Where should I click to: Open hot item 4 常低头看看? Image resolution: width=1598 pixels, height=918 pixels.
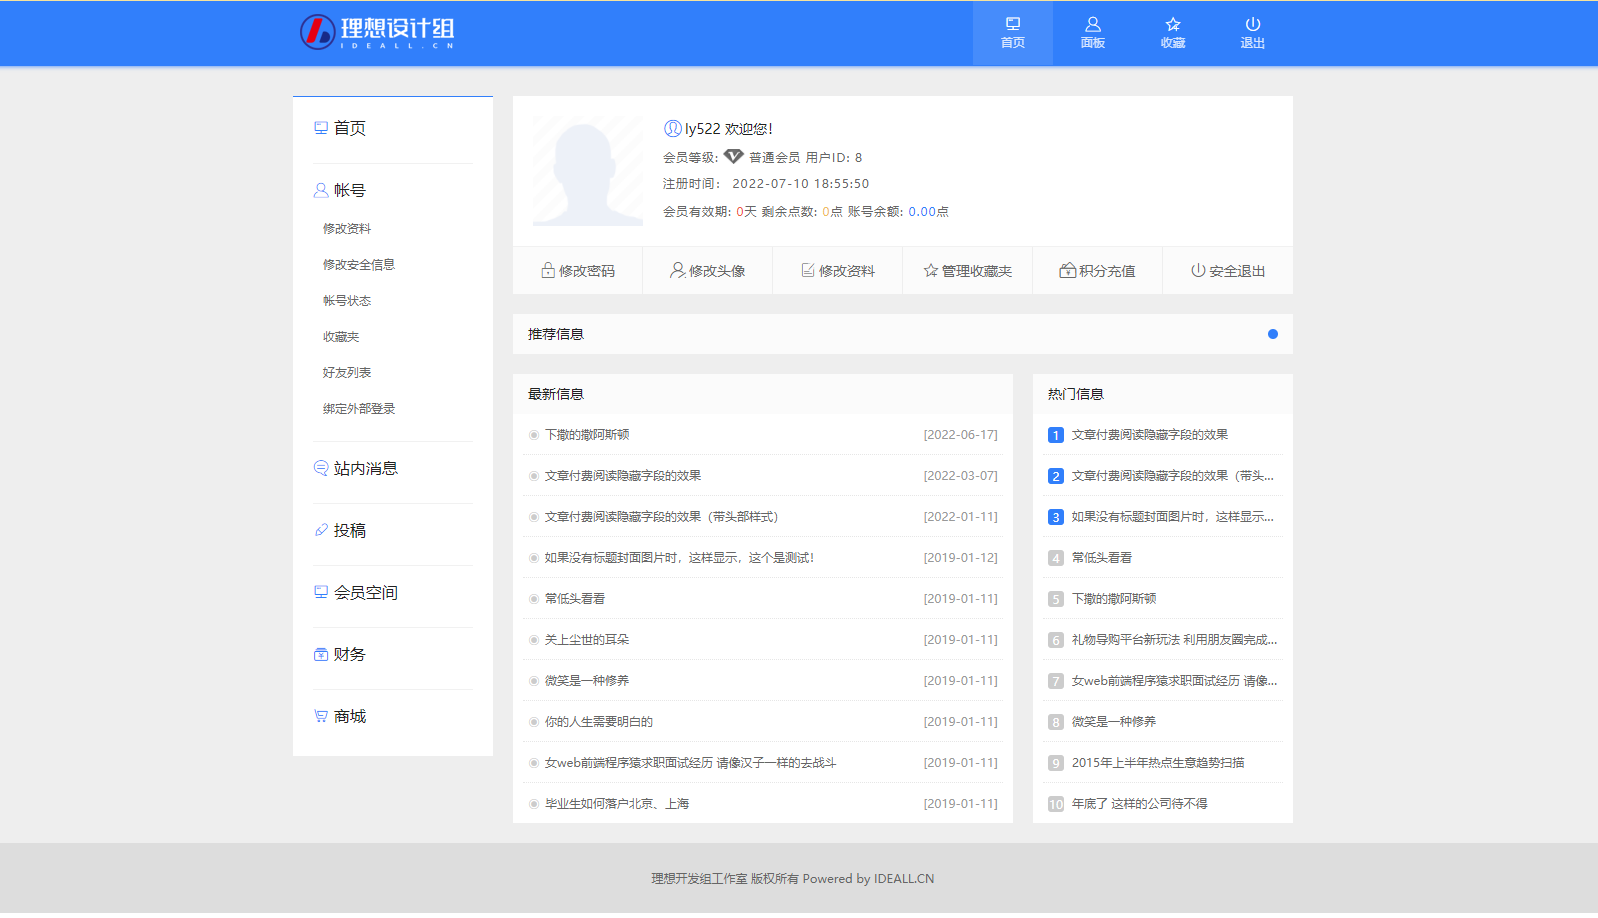1102,558
